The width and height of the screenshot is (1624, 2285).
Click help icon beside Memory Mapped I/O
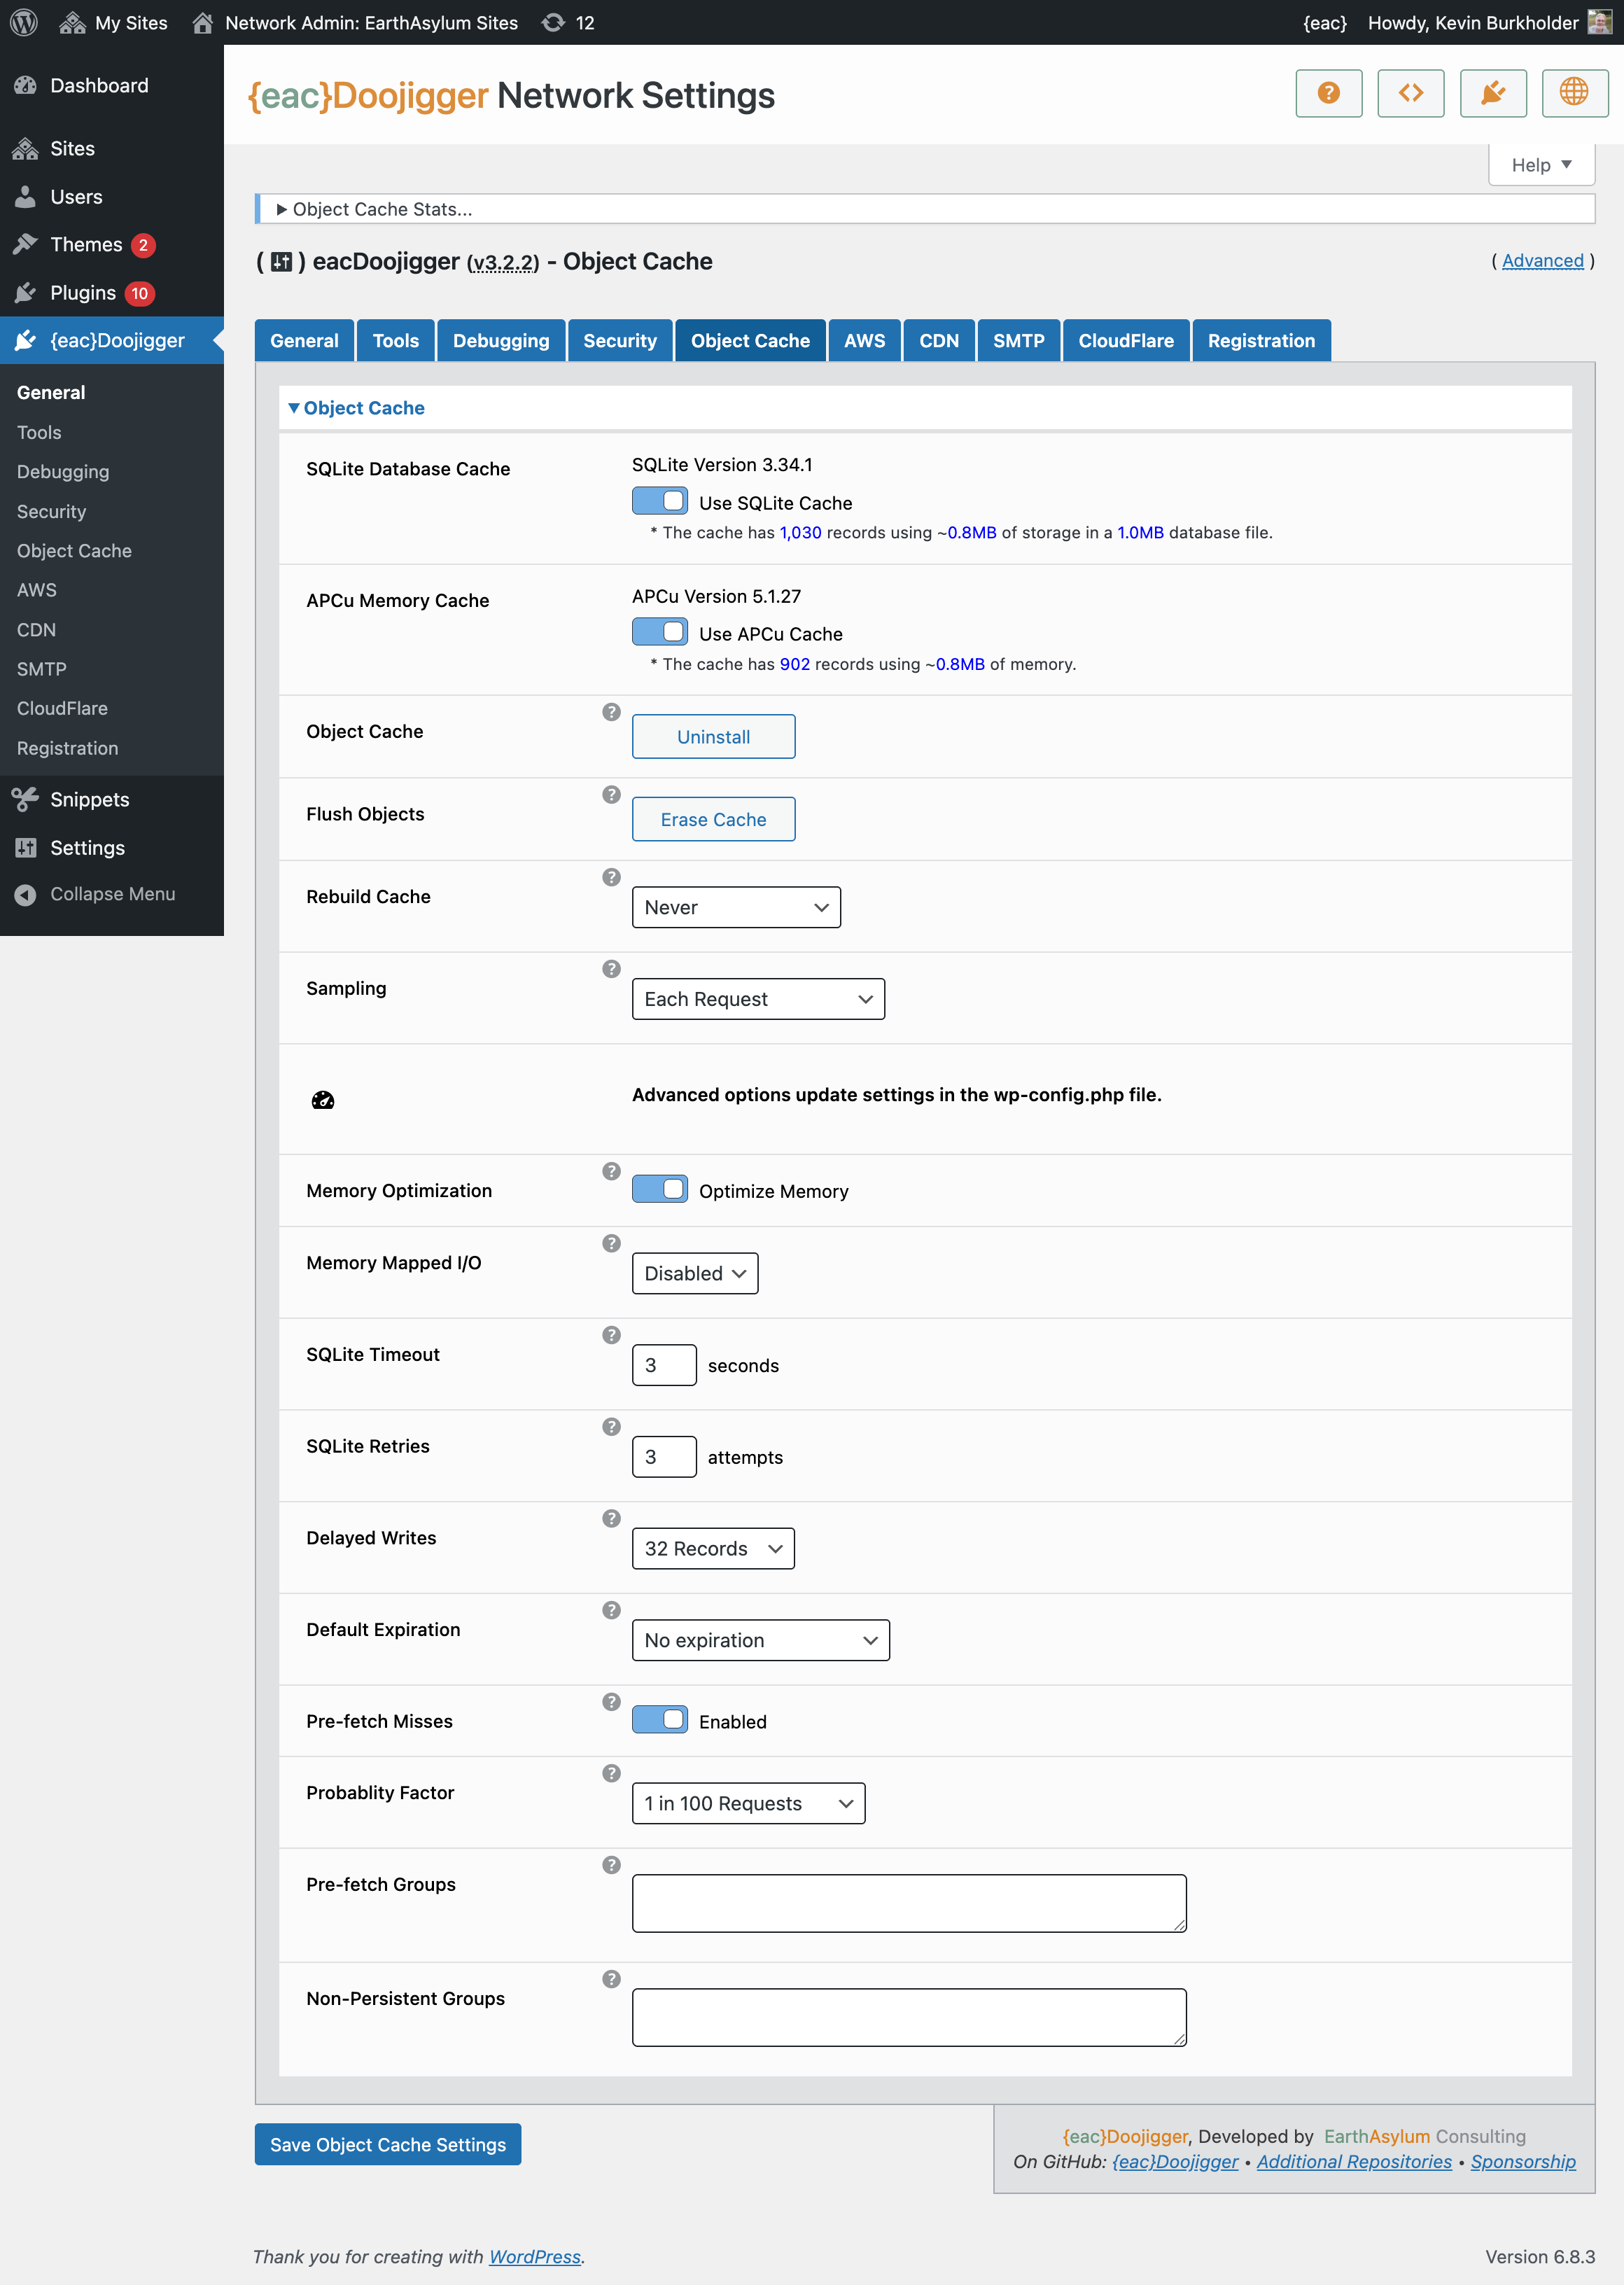click(x=611, y=1243)
